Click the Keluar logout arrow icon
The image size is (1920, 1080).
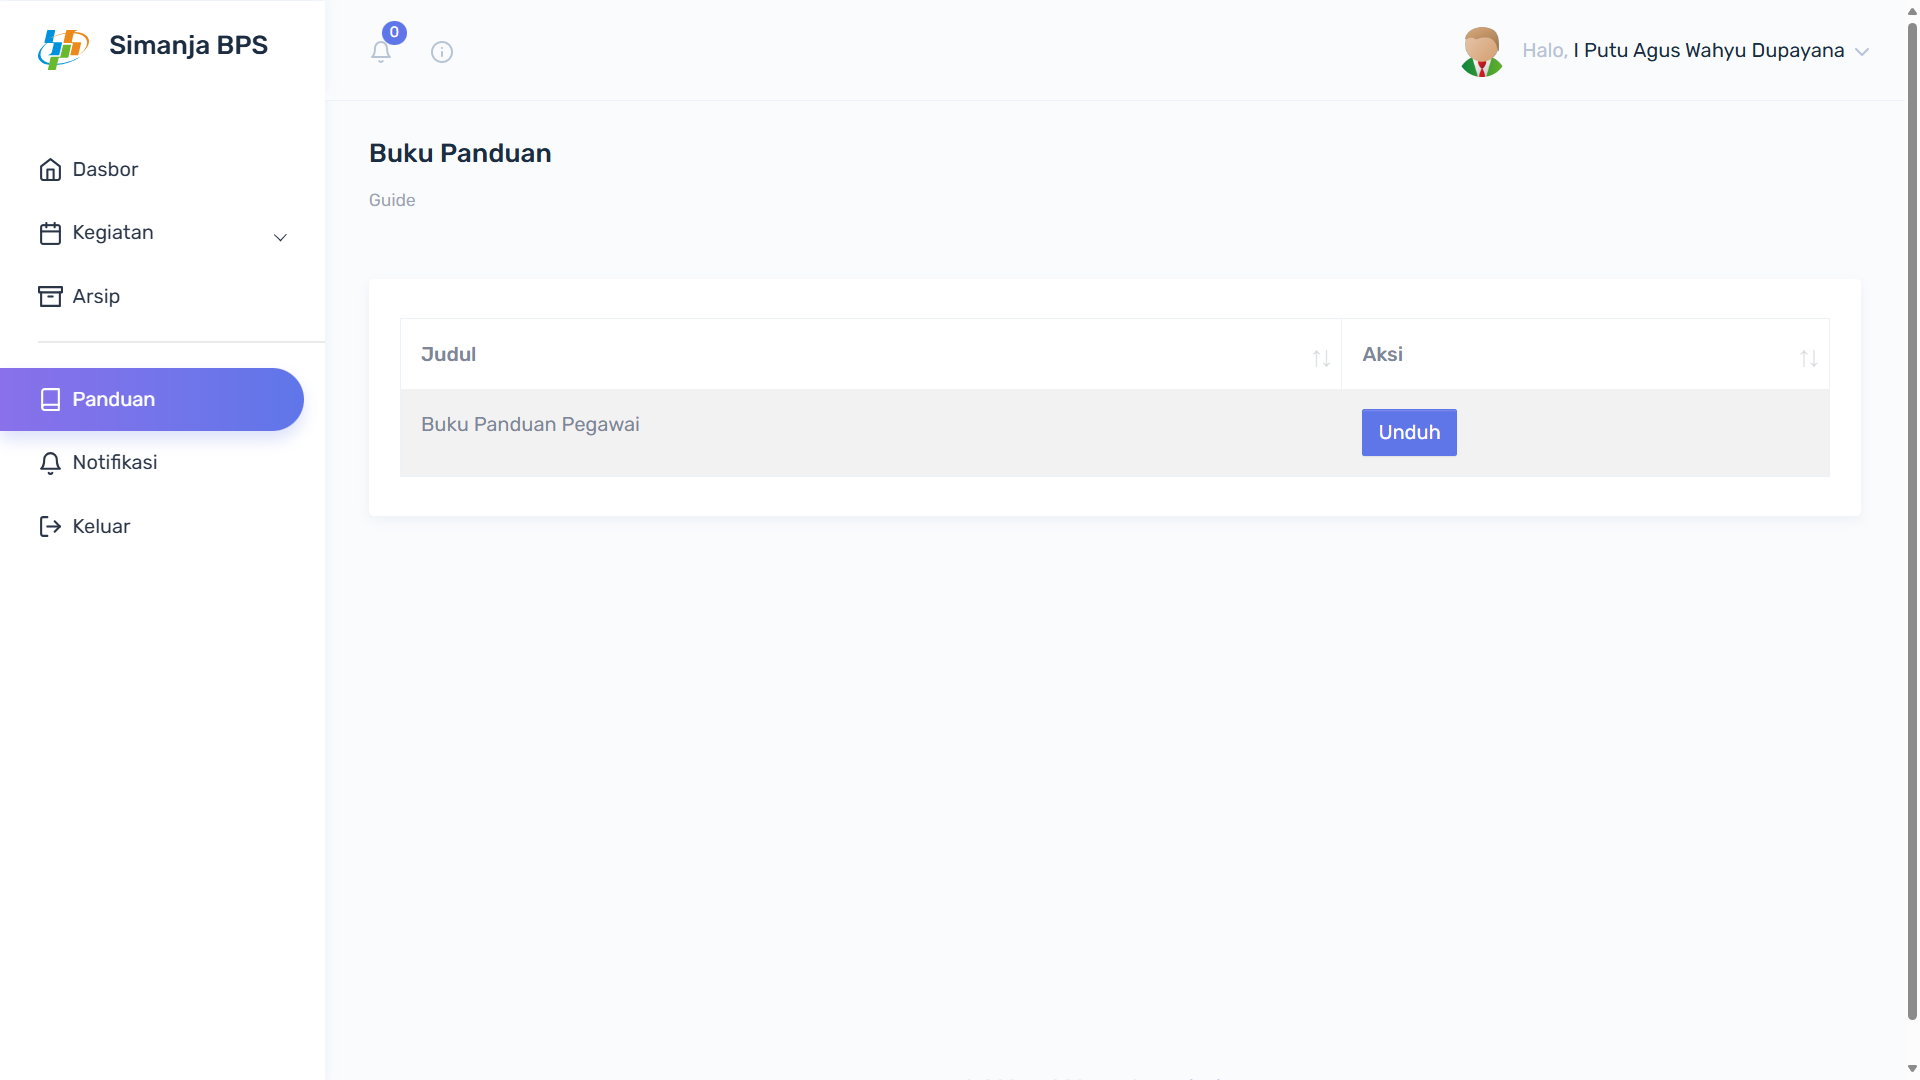click(x=50, y=526)
